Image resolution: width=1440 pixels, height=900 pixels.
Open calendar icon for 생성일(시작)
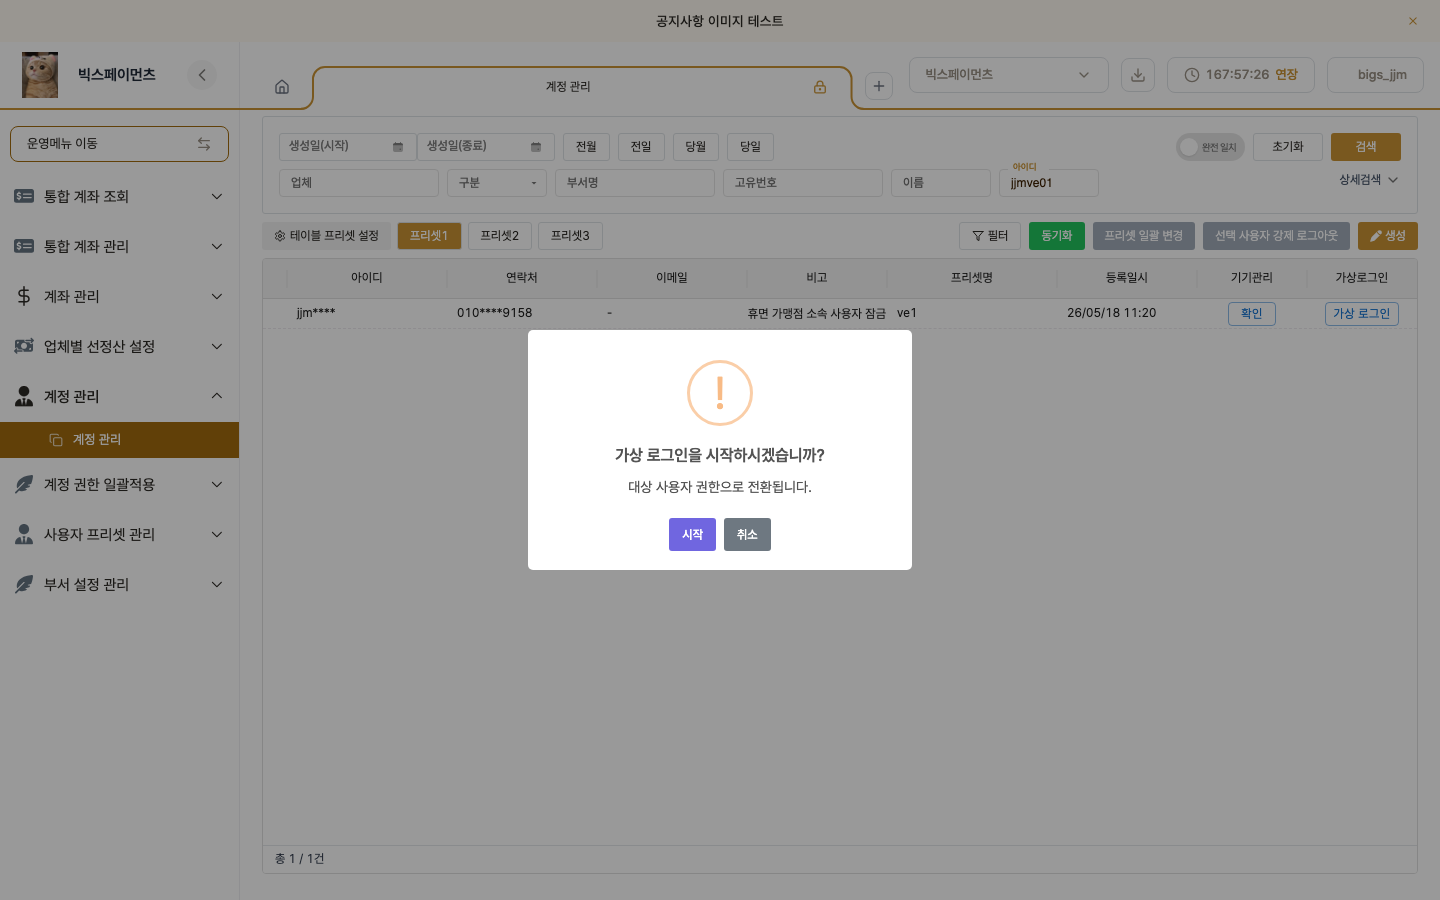[x=398, y=147]
